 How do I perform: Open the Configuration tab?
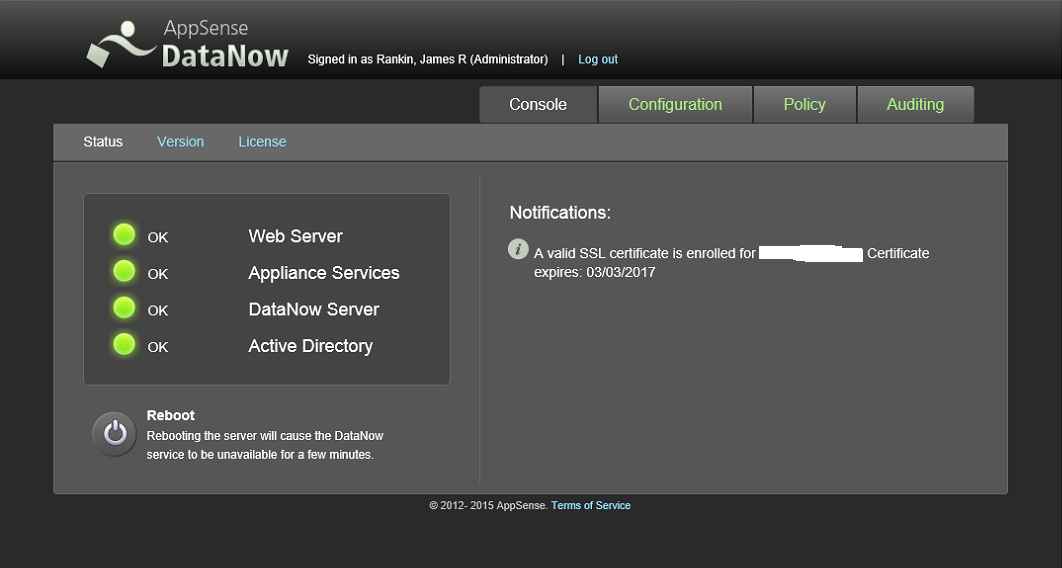pyautogui.click(x=675, y=104)
